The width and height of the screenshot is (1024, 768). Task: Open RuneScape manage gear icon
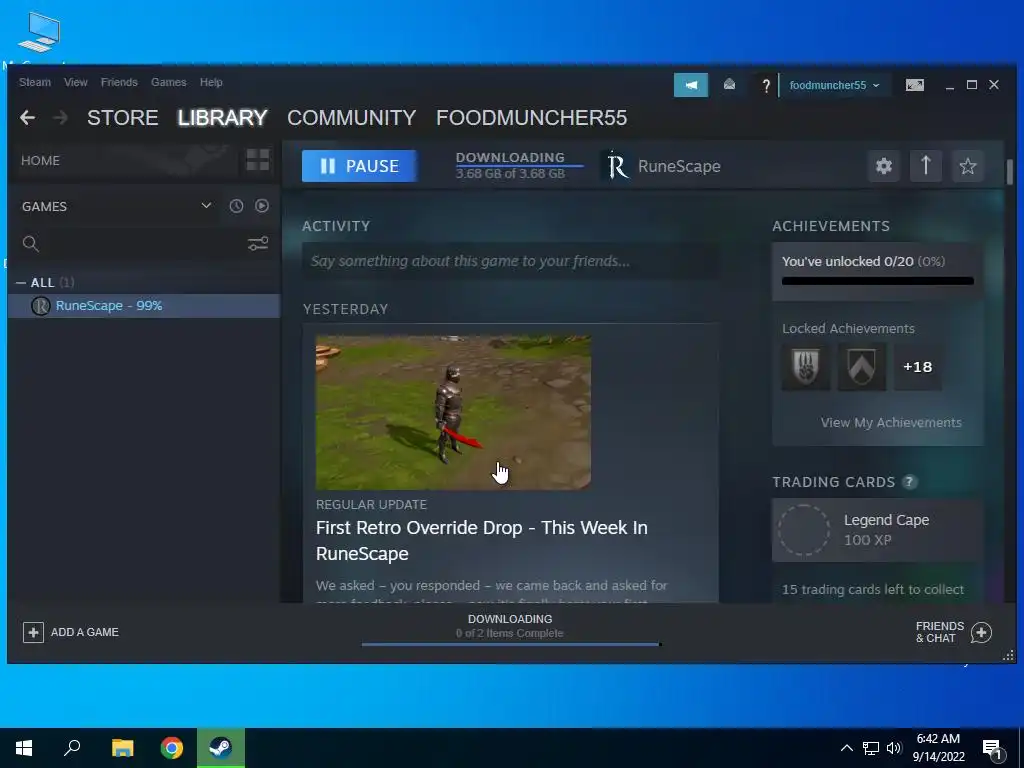[x=884, y=166]
